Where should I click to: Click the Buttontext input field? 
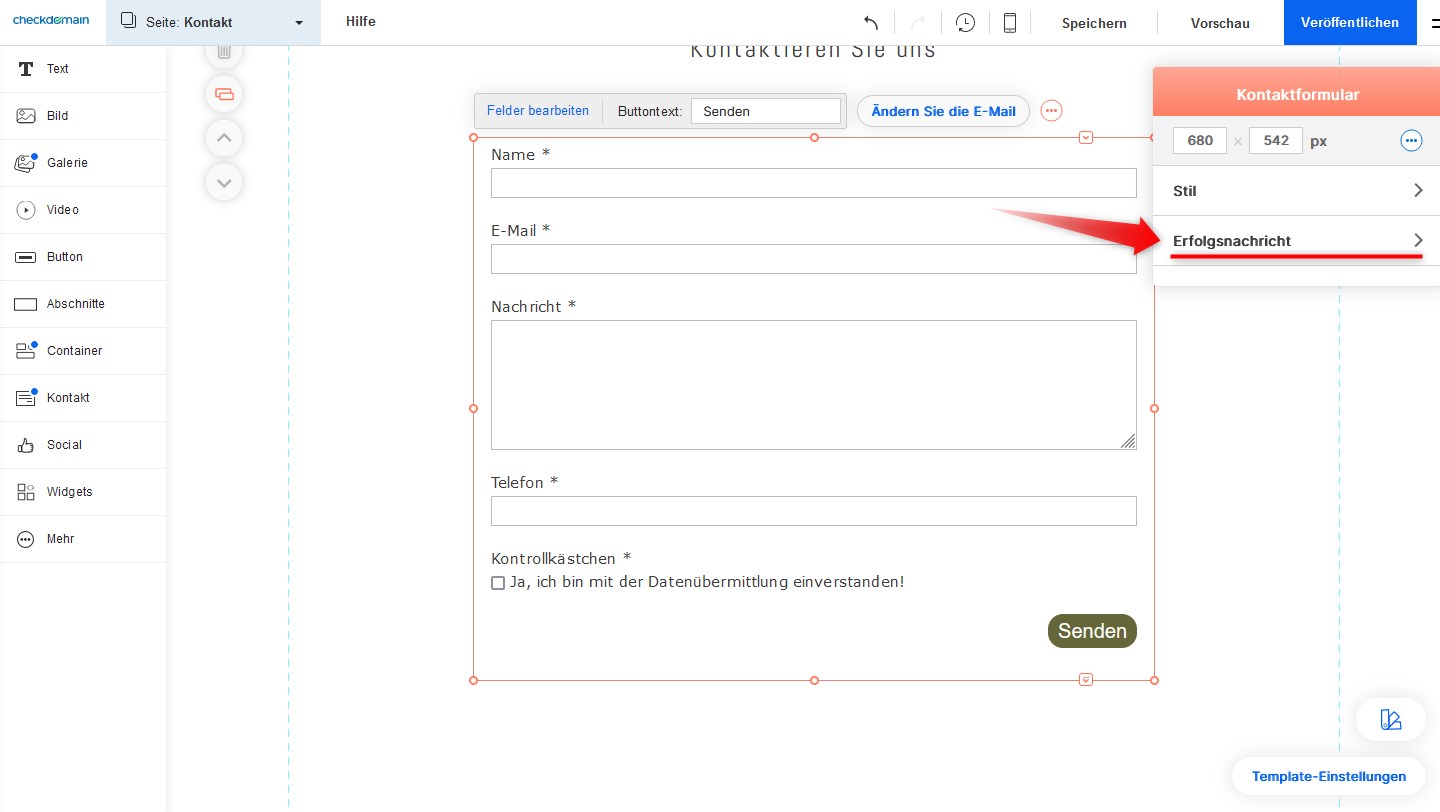pyautogui.click(x=765, y=111)
